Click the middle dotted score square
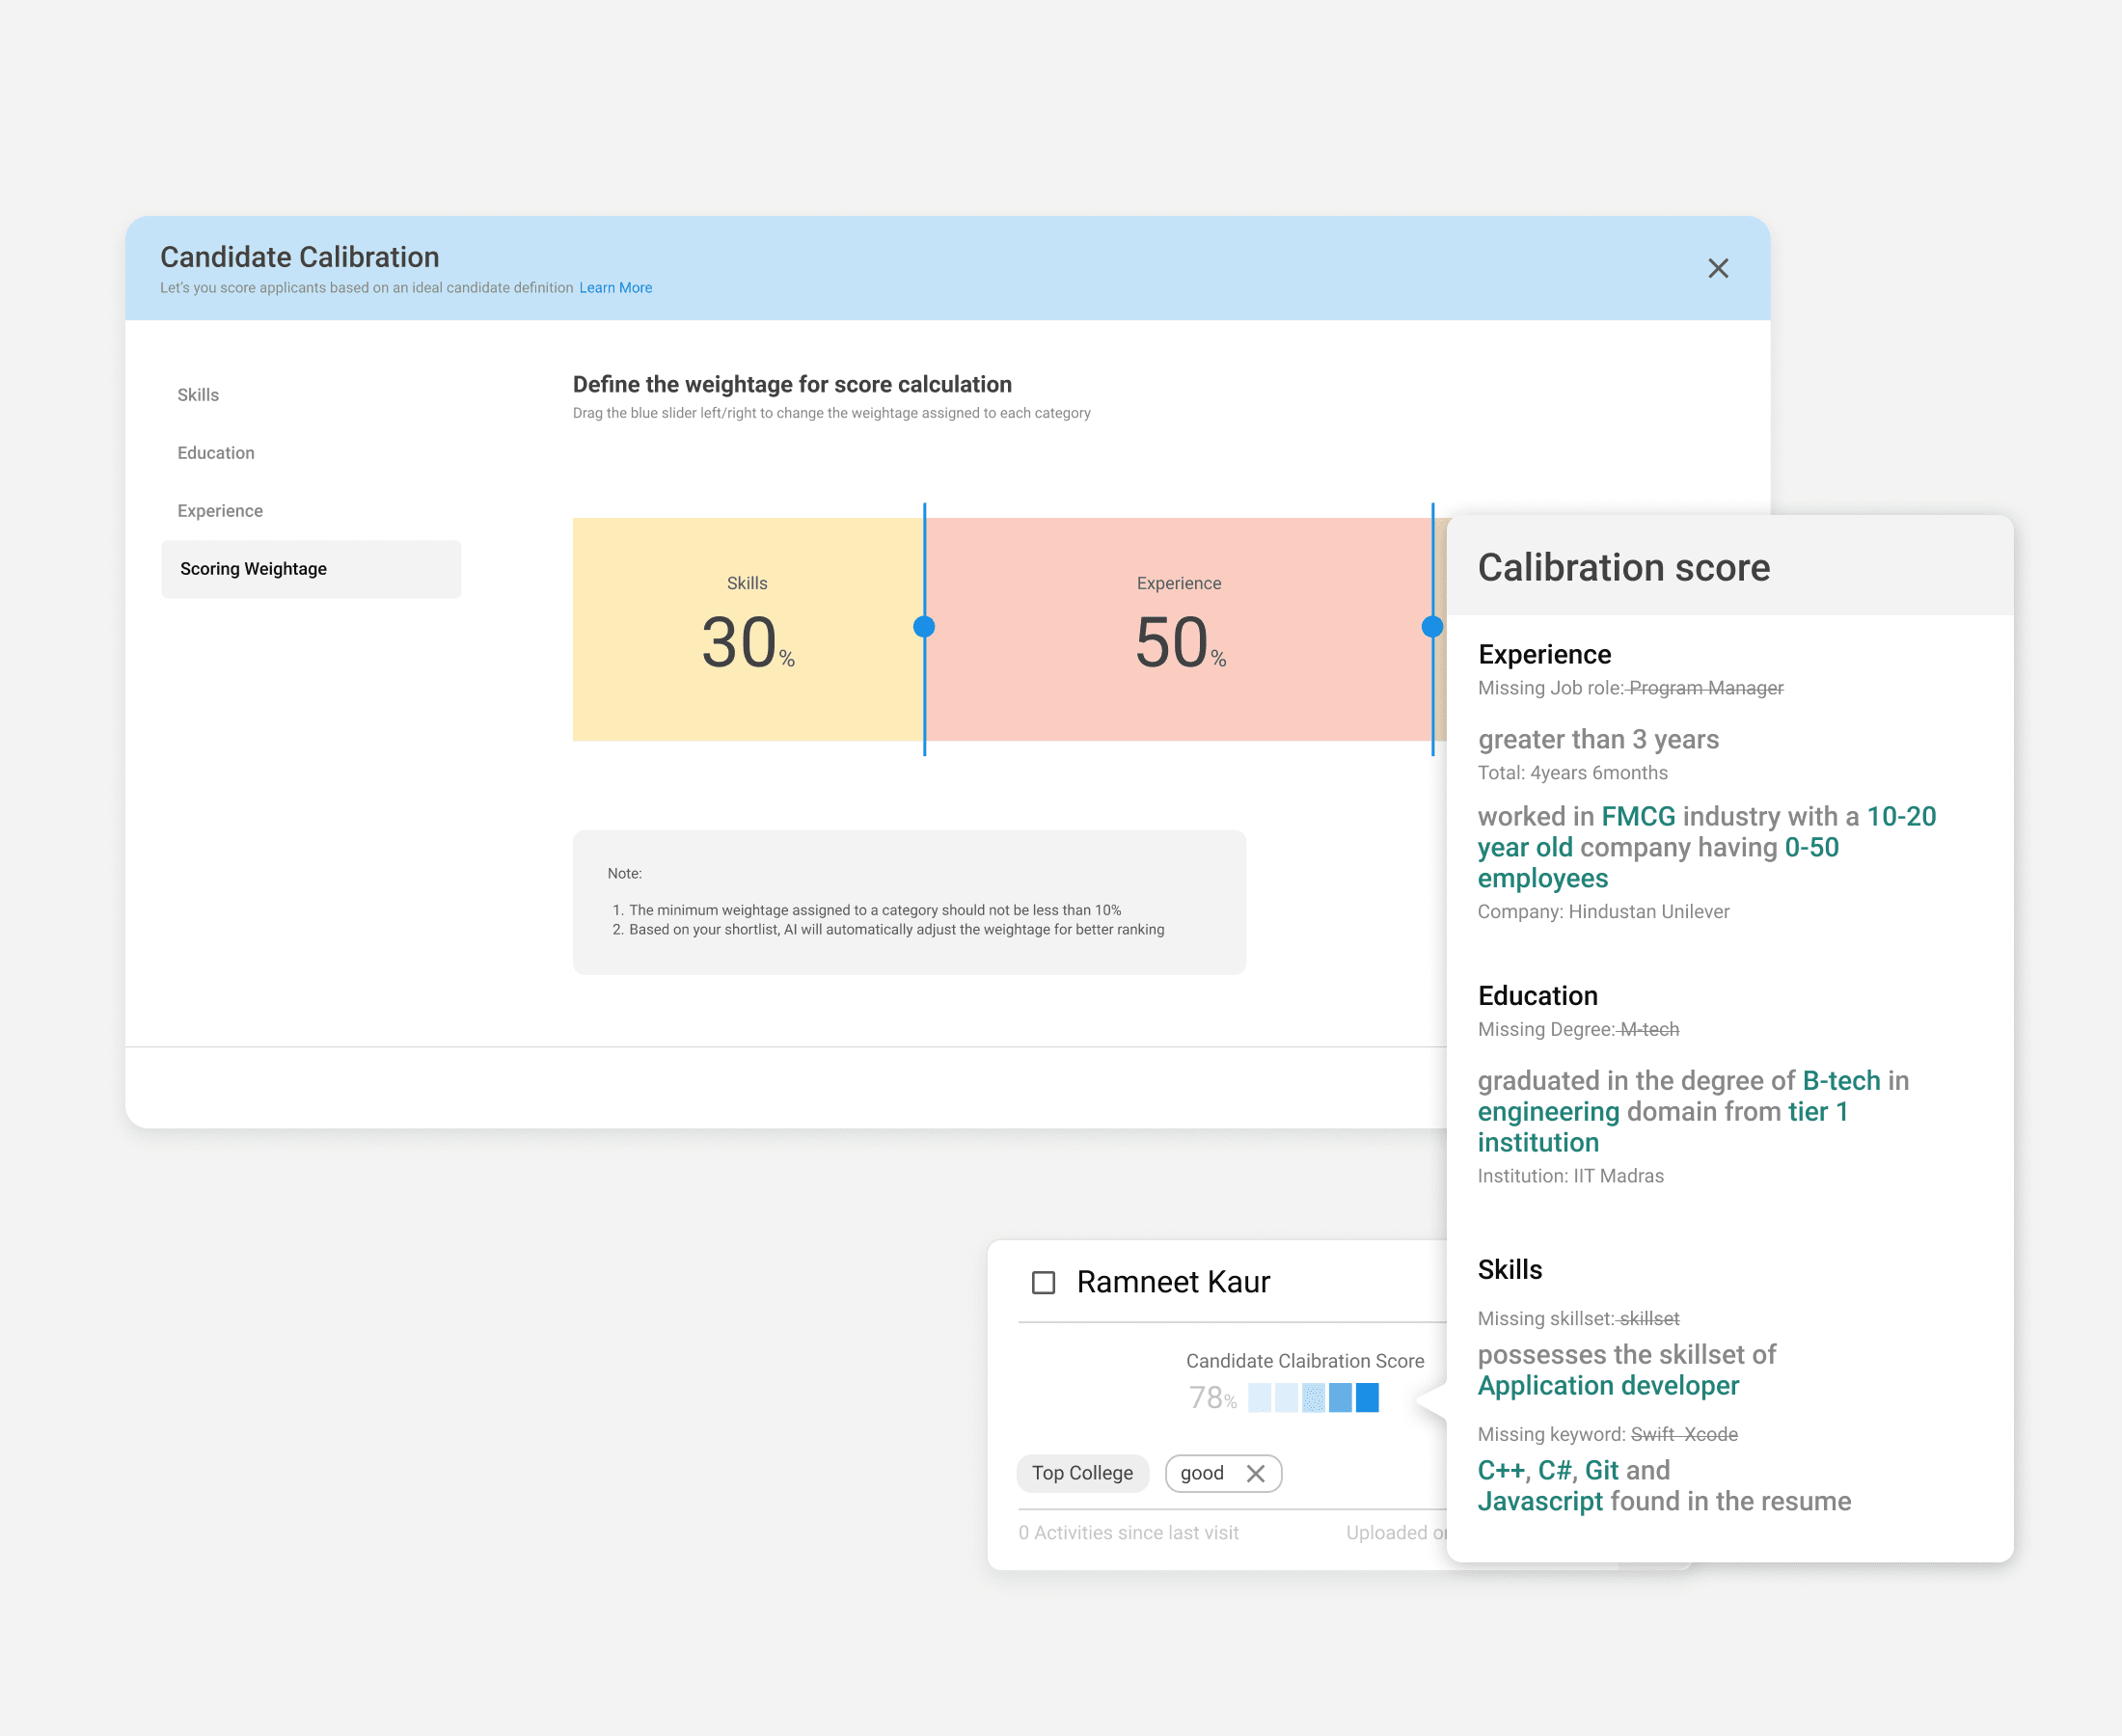The width and height of the screenshot is (2122, 1736). [1313, 1397]
